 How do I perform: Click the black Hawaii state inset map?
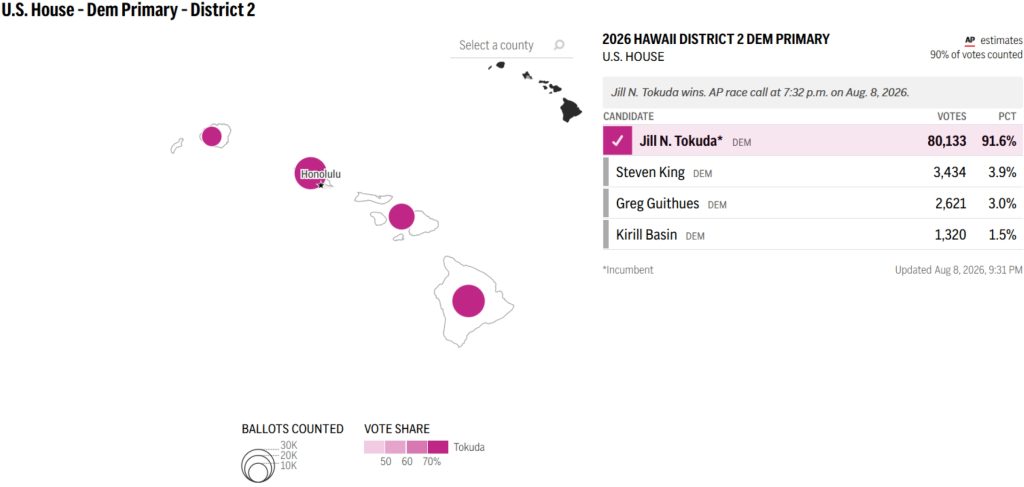[535, 91]
